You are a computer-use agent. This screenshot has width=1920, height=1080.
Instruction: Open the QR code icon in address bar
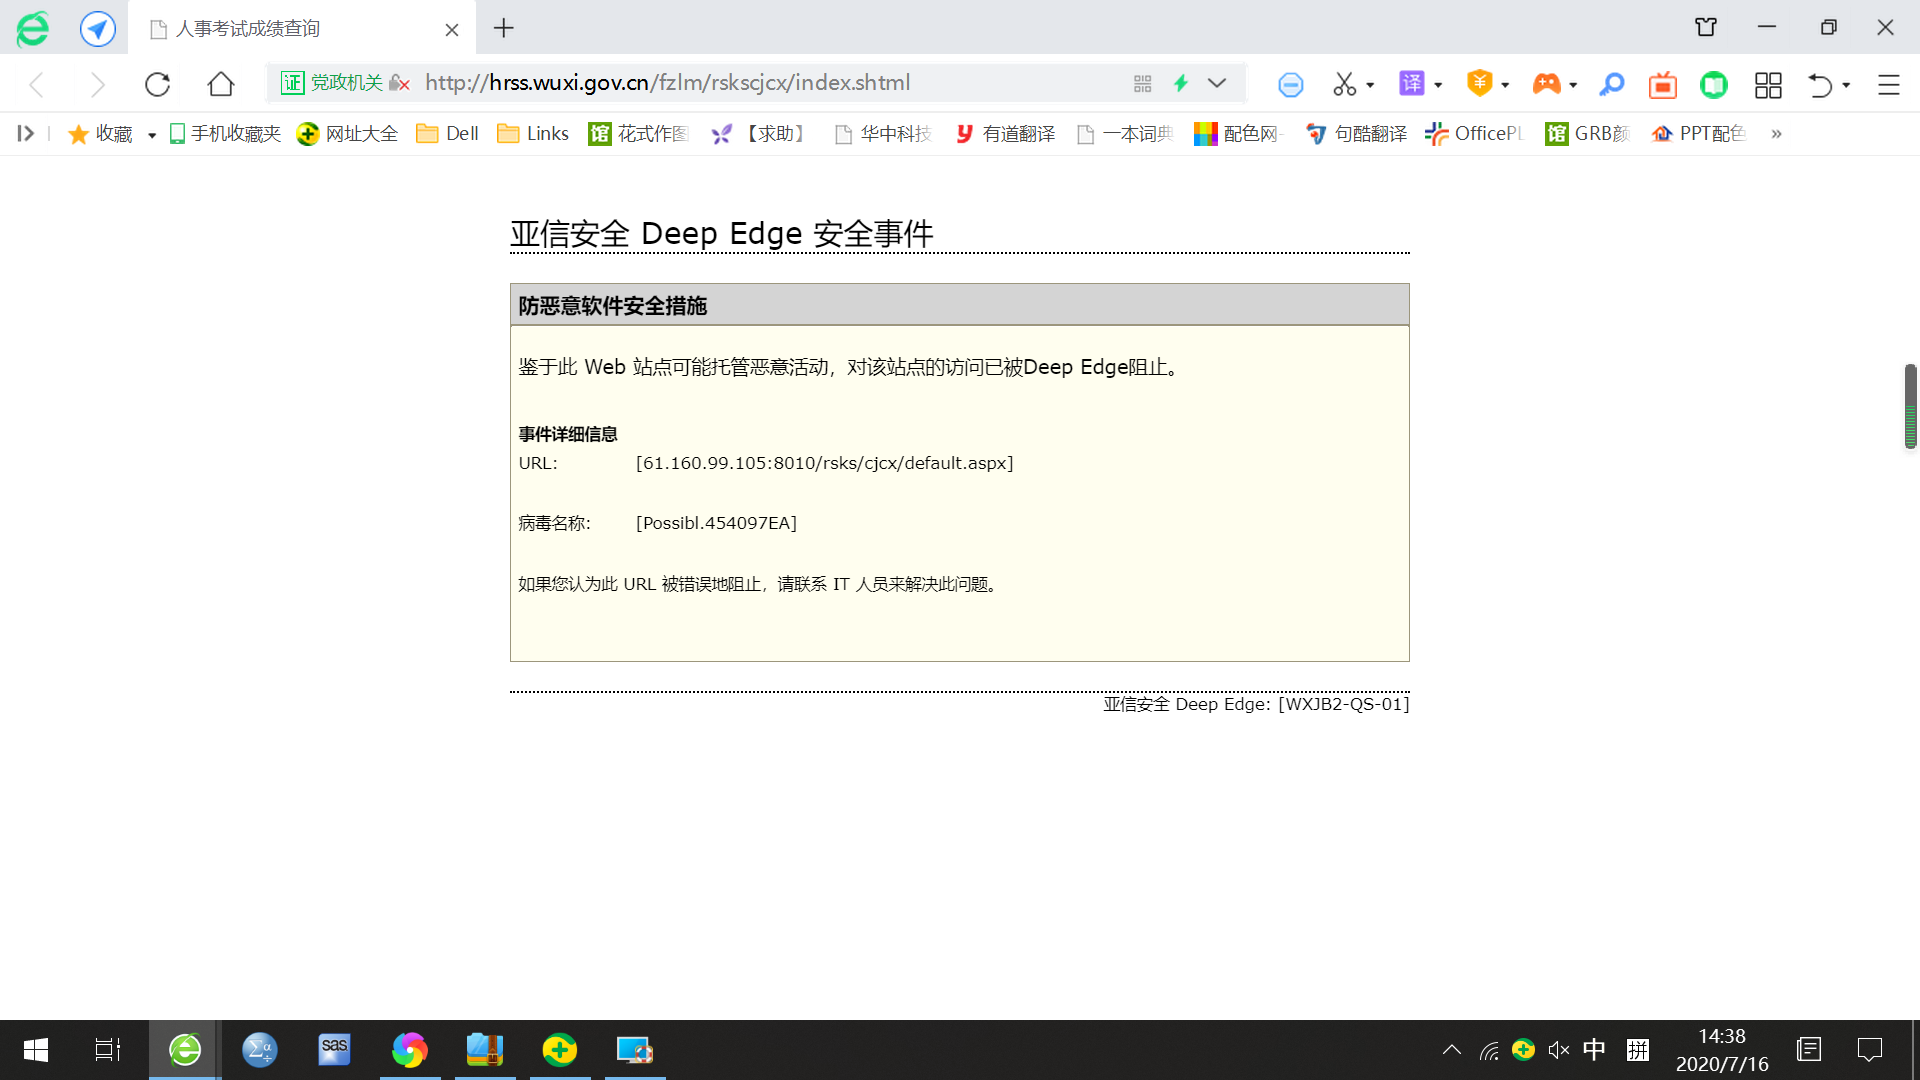(x=1143, y=83)
